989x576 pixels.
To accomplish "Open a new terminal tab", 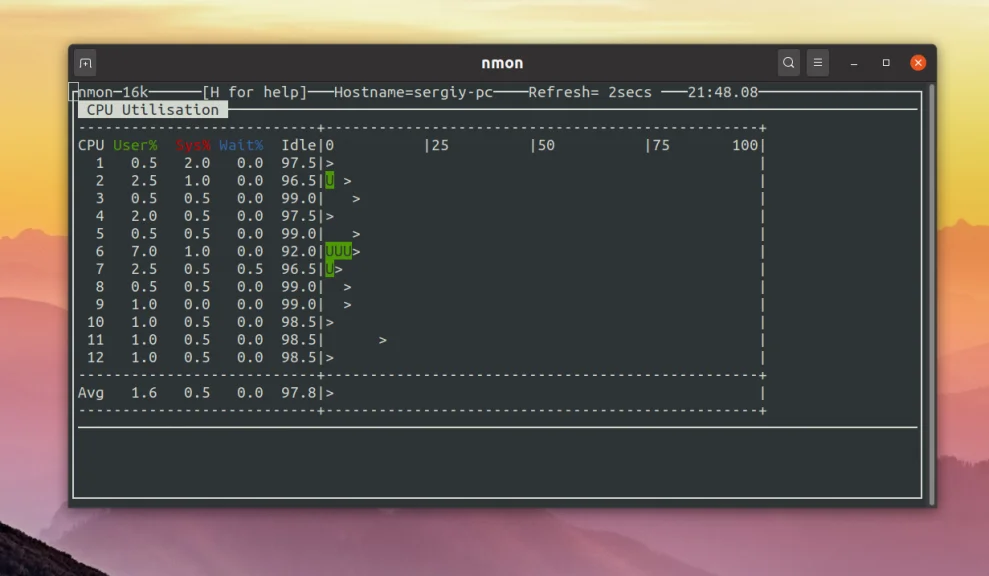I will pos(86,63).
